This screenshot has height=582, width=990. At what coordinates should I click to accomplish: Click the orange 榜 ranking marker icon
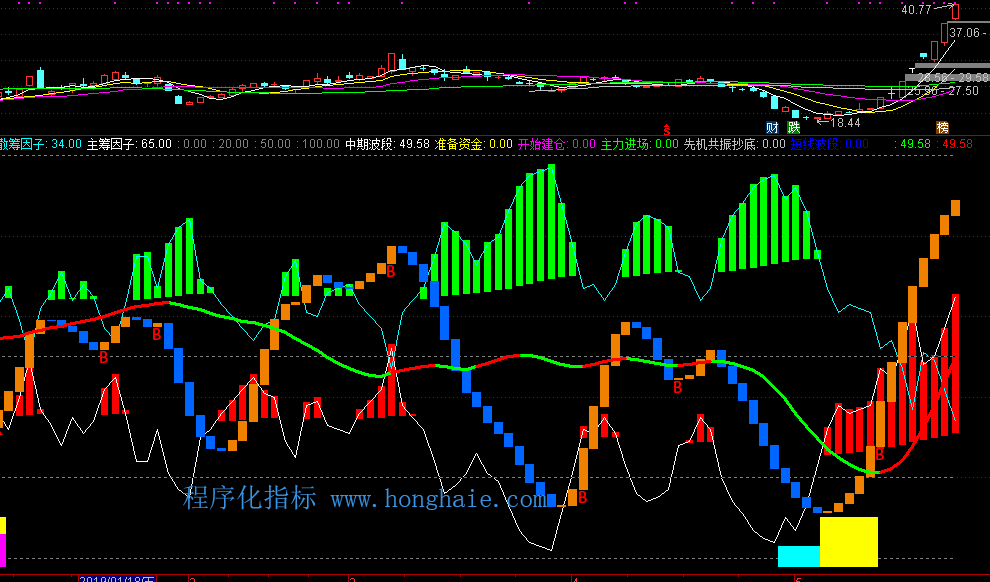(942, 127)
